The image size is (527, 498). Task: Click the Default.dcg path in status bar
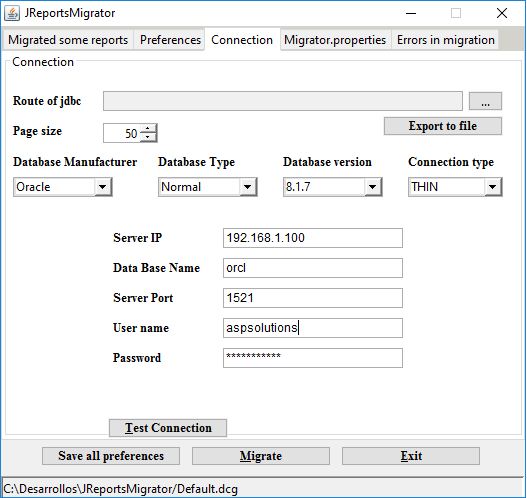click(120, 489)
